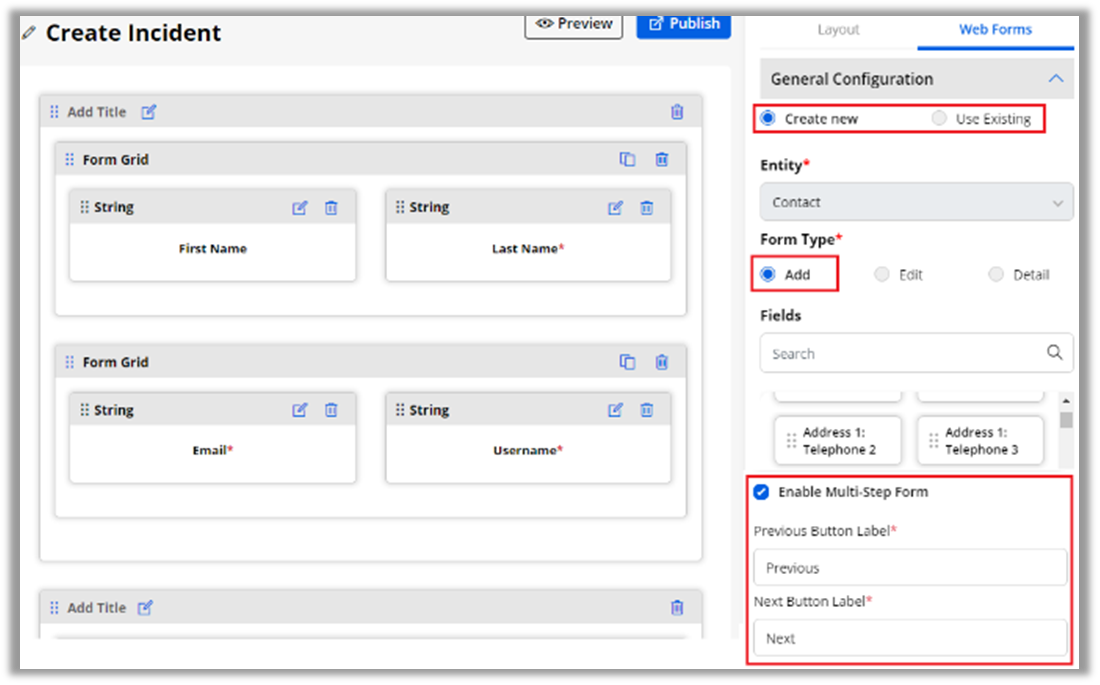Viewport: 1100px width, 685px height.
Task: Edit the first Add Title heading
Action: pos(149,112)
